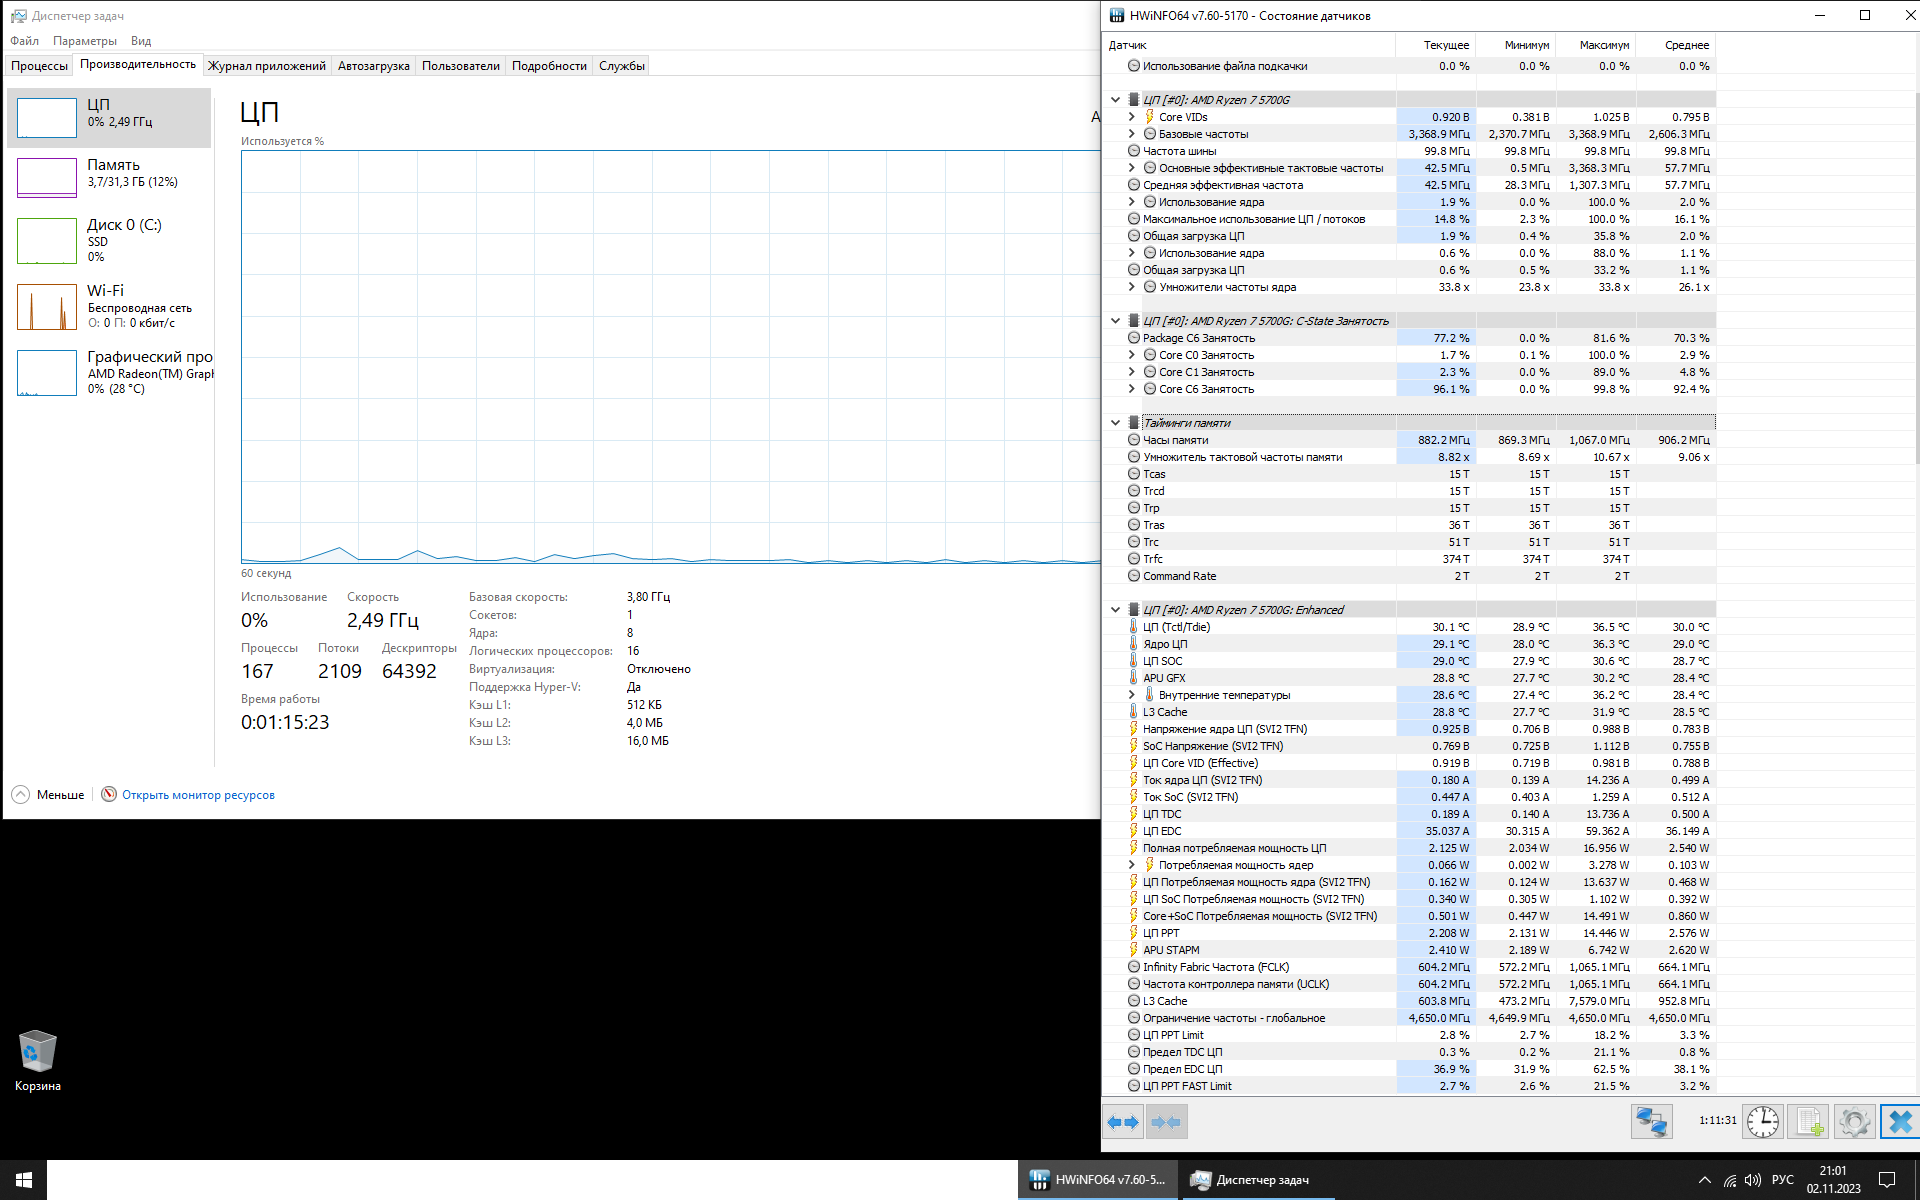
Task: Open the Services tab in Task Manager
Action: tap(621, 66)
